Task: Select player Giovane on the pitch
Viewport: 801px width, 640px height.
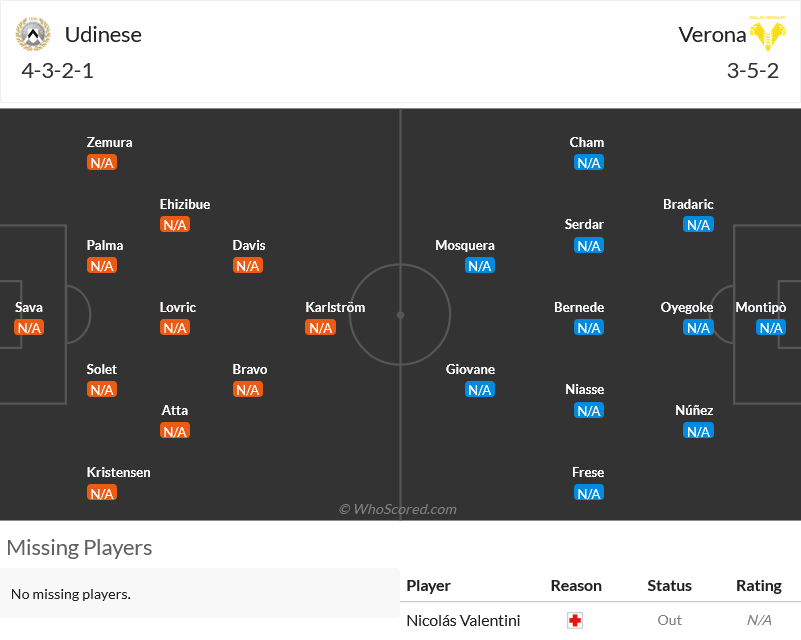Action: 470,369
